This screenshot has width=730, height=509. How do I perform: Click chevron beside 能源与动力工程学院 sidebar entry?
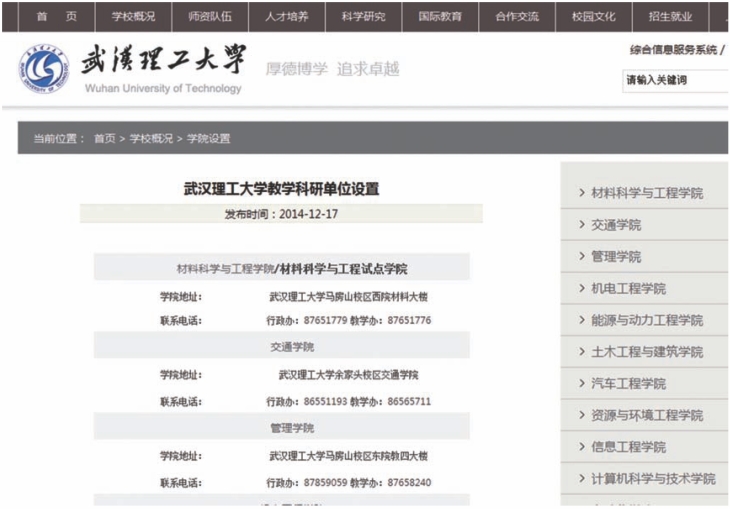(x=581, y=319)
